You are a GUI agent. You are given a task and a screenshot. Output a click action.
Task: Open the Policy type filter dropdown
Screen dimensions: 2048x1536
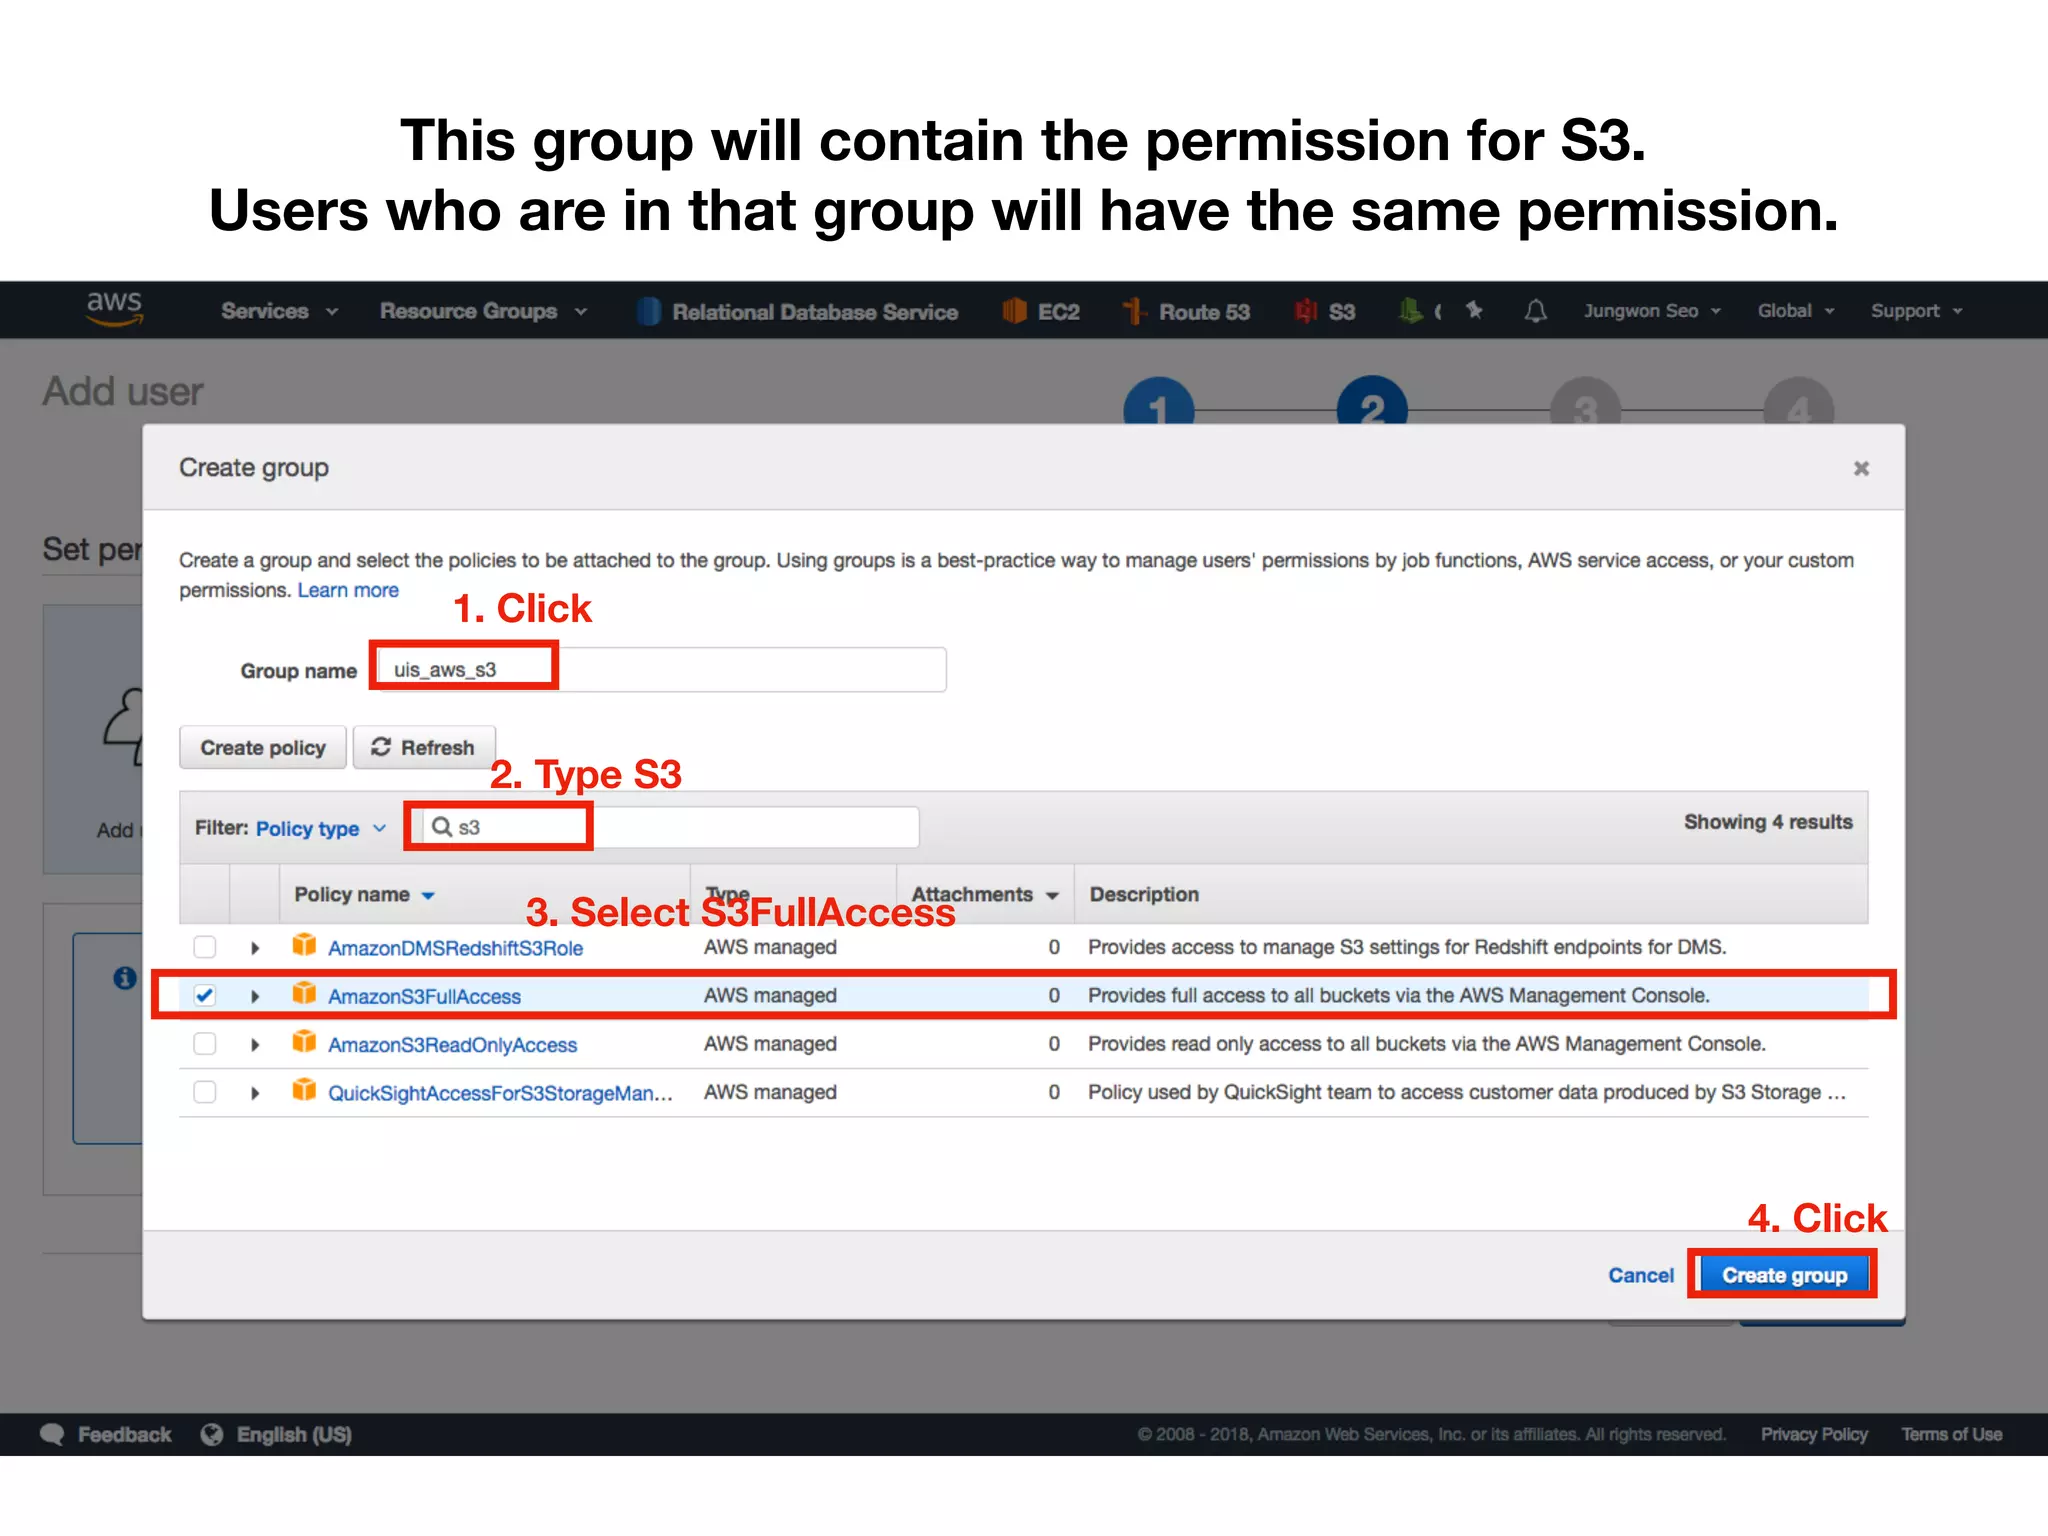320,828
